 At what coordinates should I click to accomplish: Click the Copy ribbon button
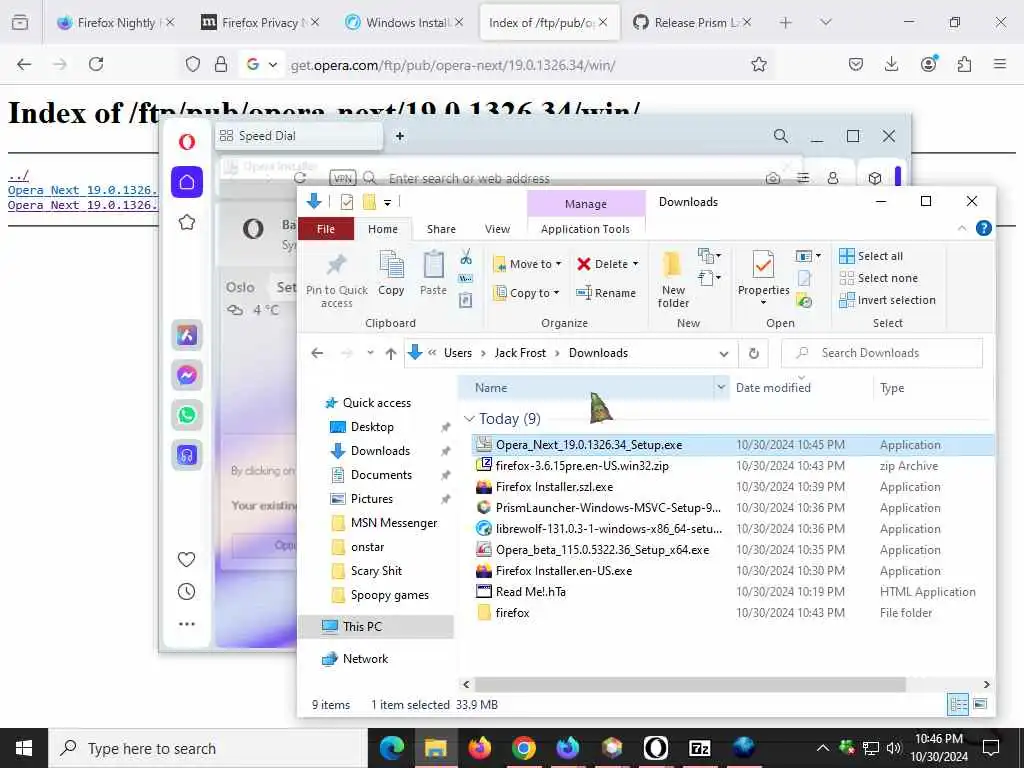(x=391, y=274)
